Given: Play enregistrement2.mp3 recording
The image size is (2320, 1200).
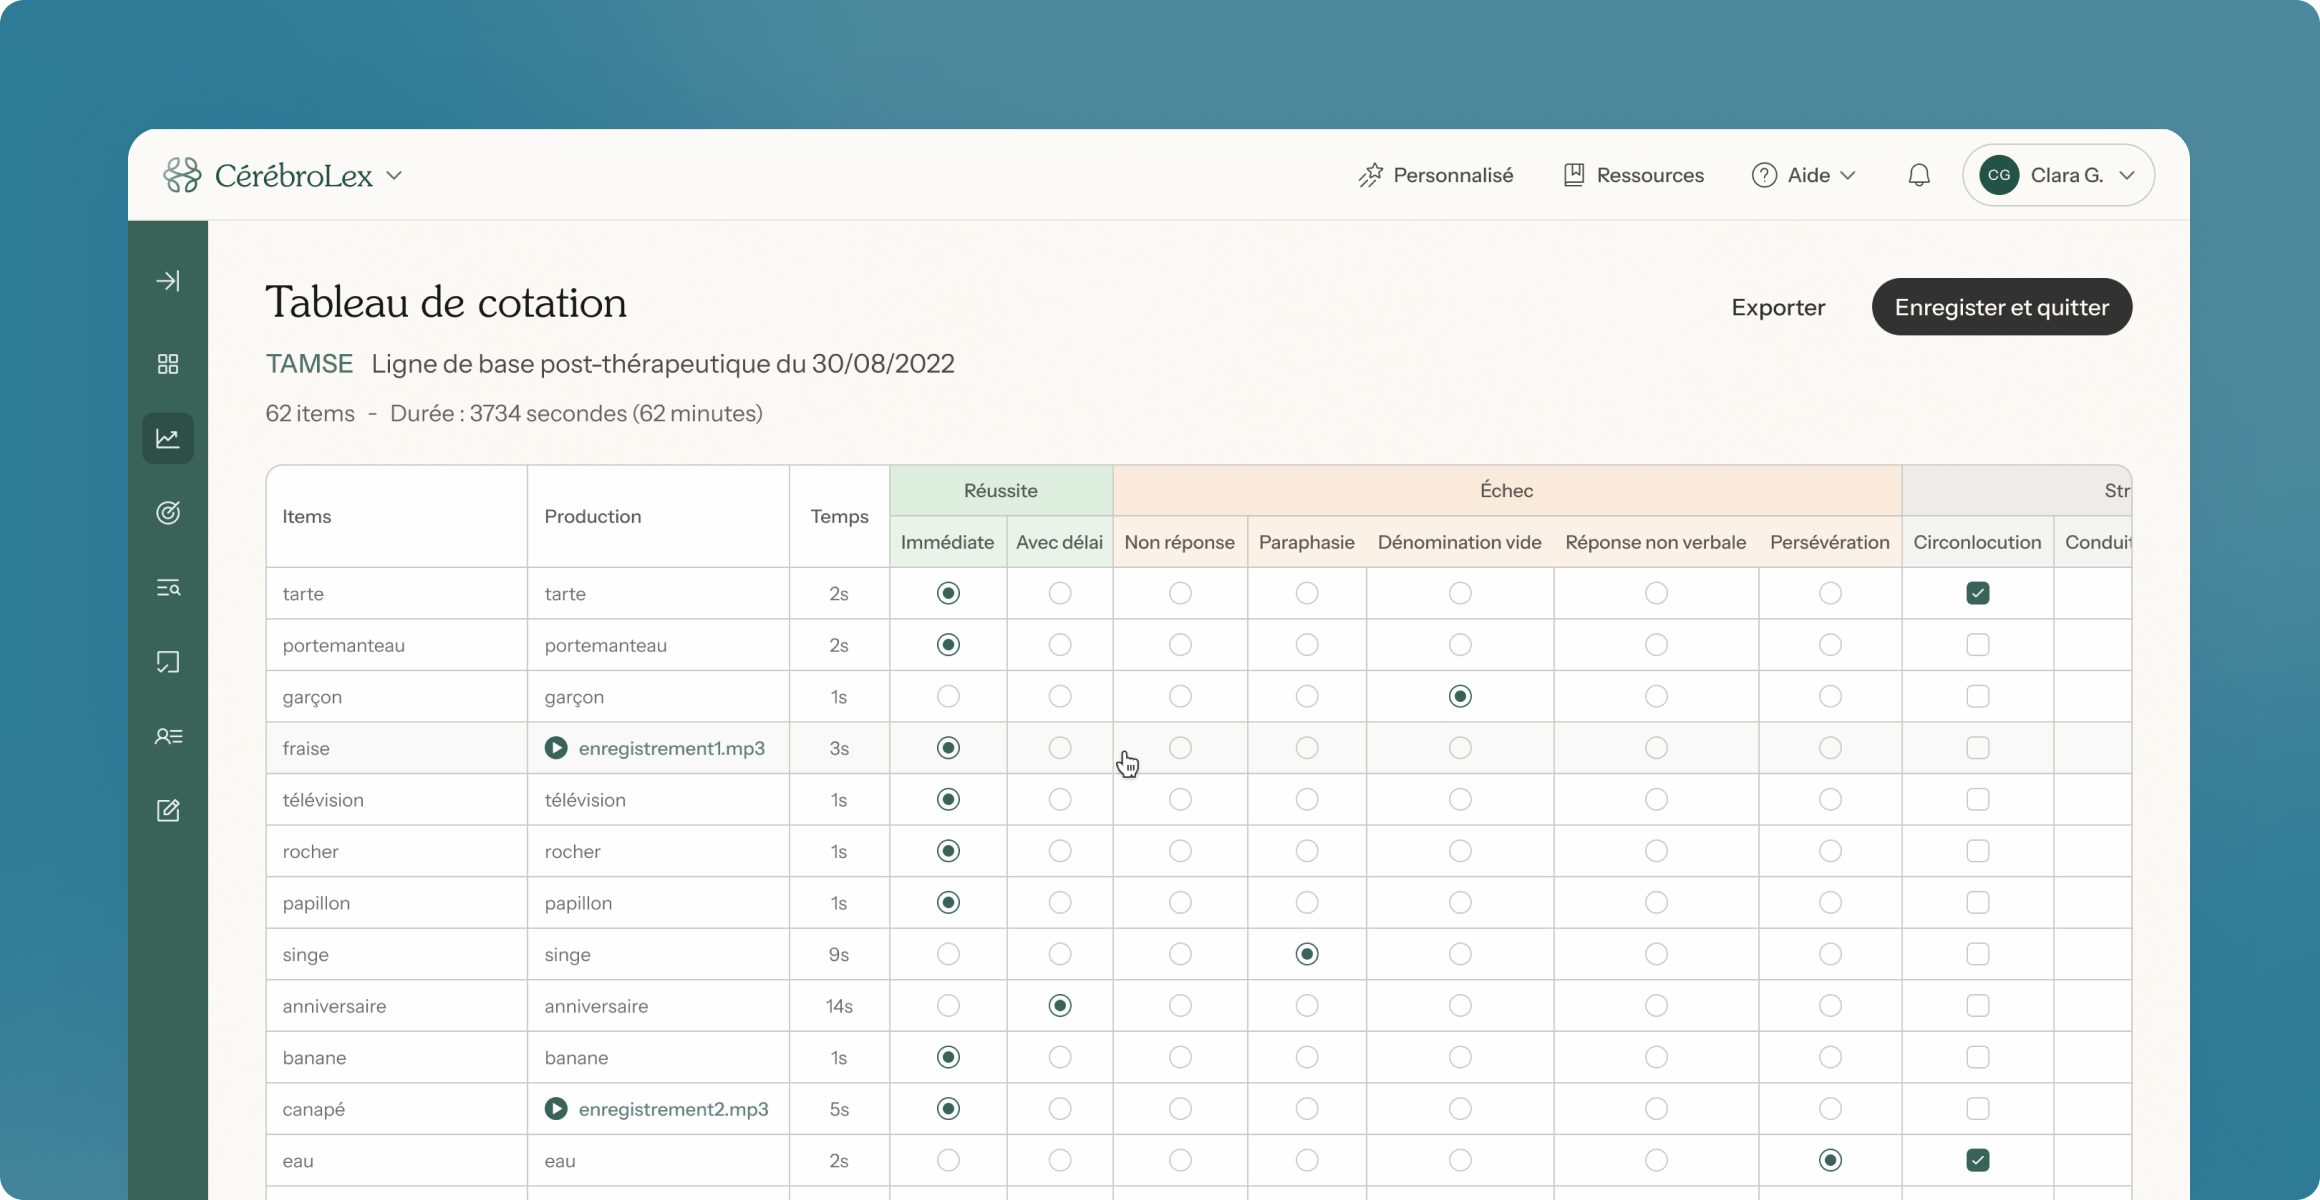Looking at the screenshot, I should [556, 1109].
